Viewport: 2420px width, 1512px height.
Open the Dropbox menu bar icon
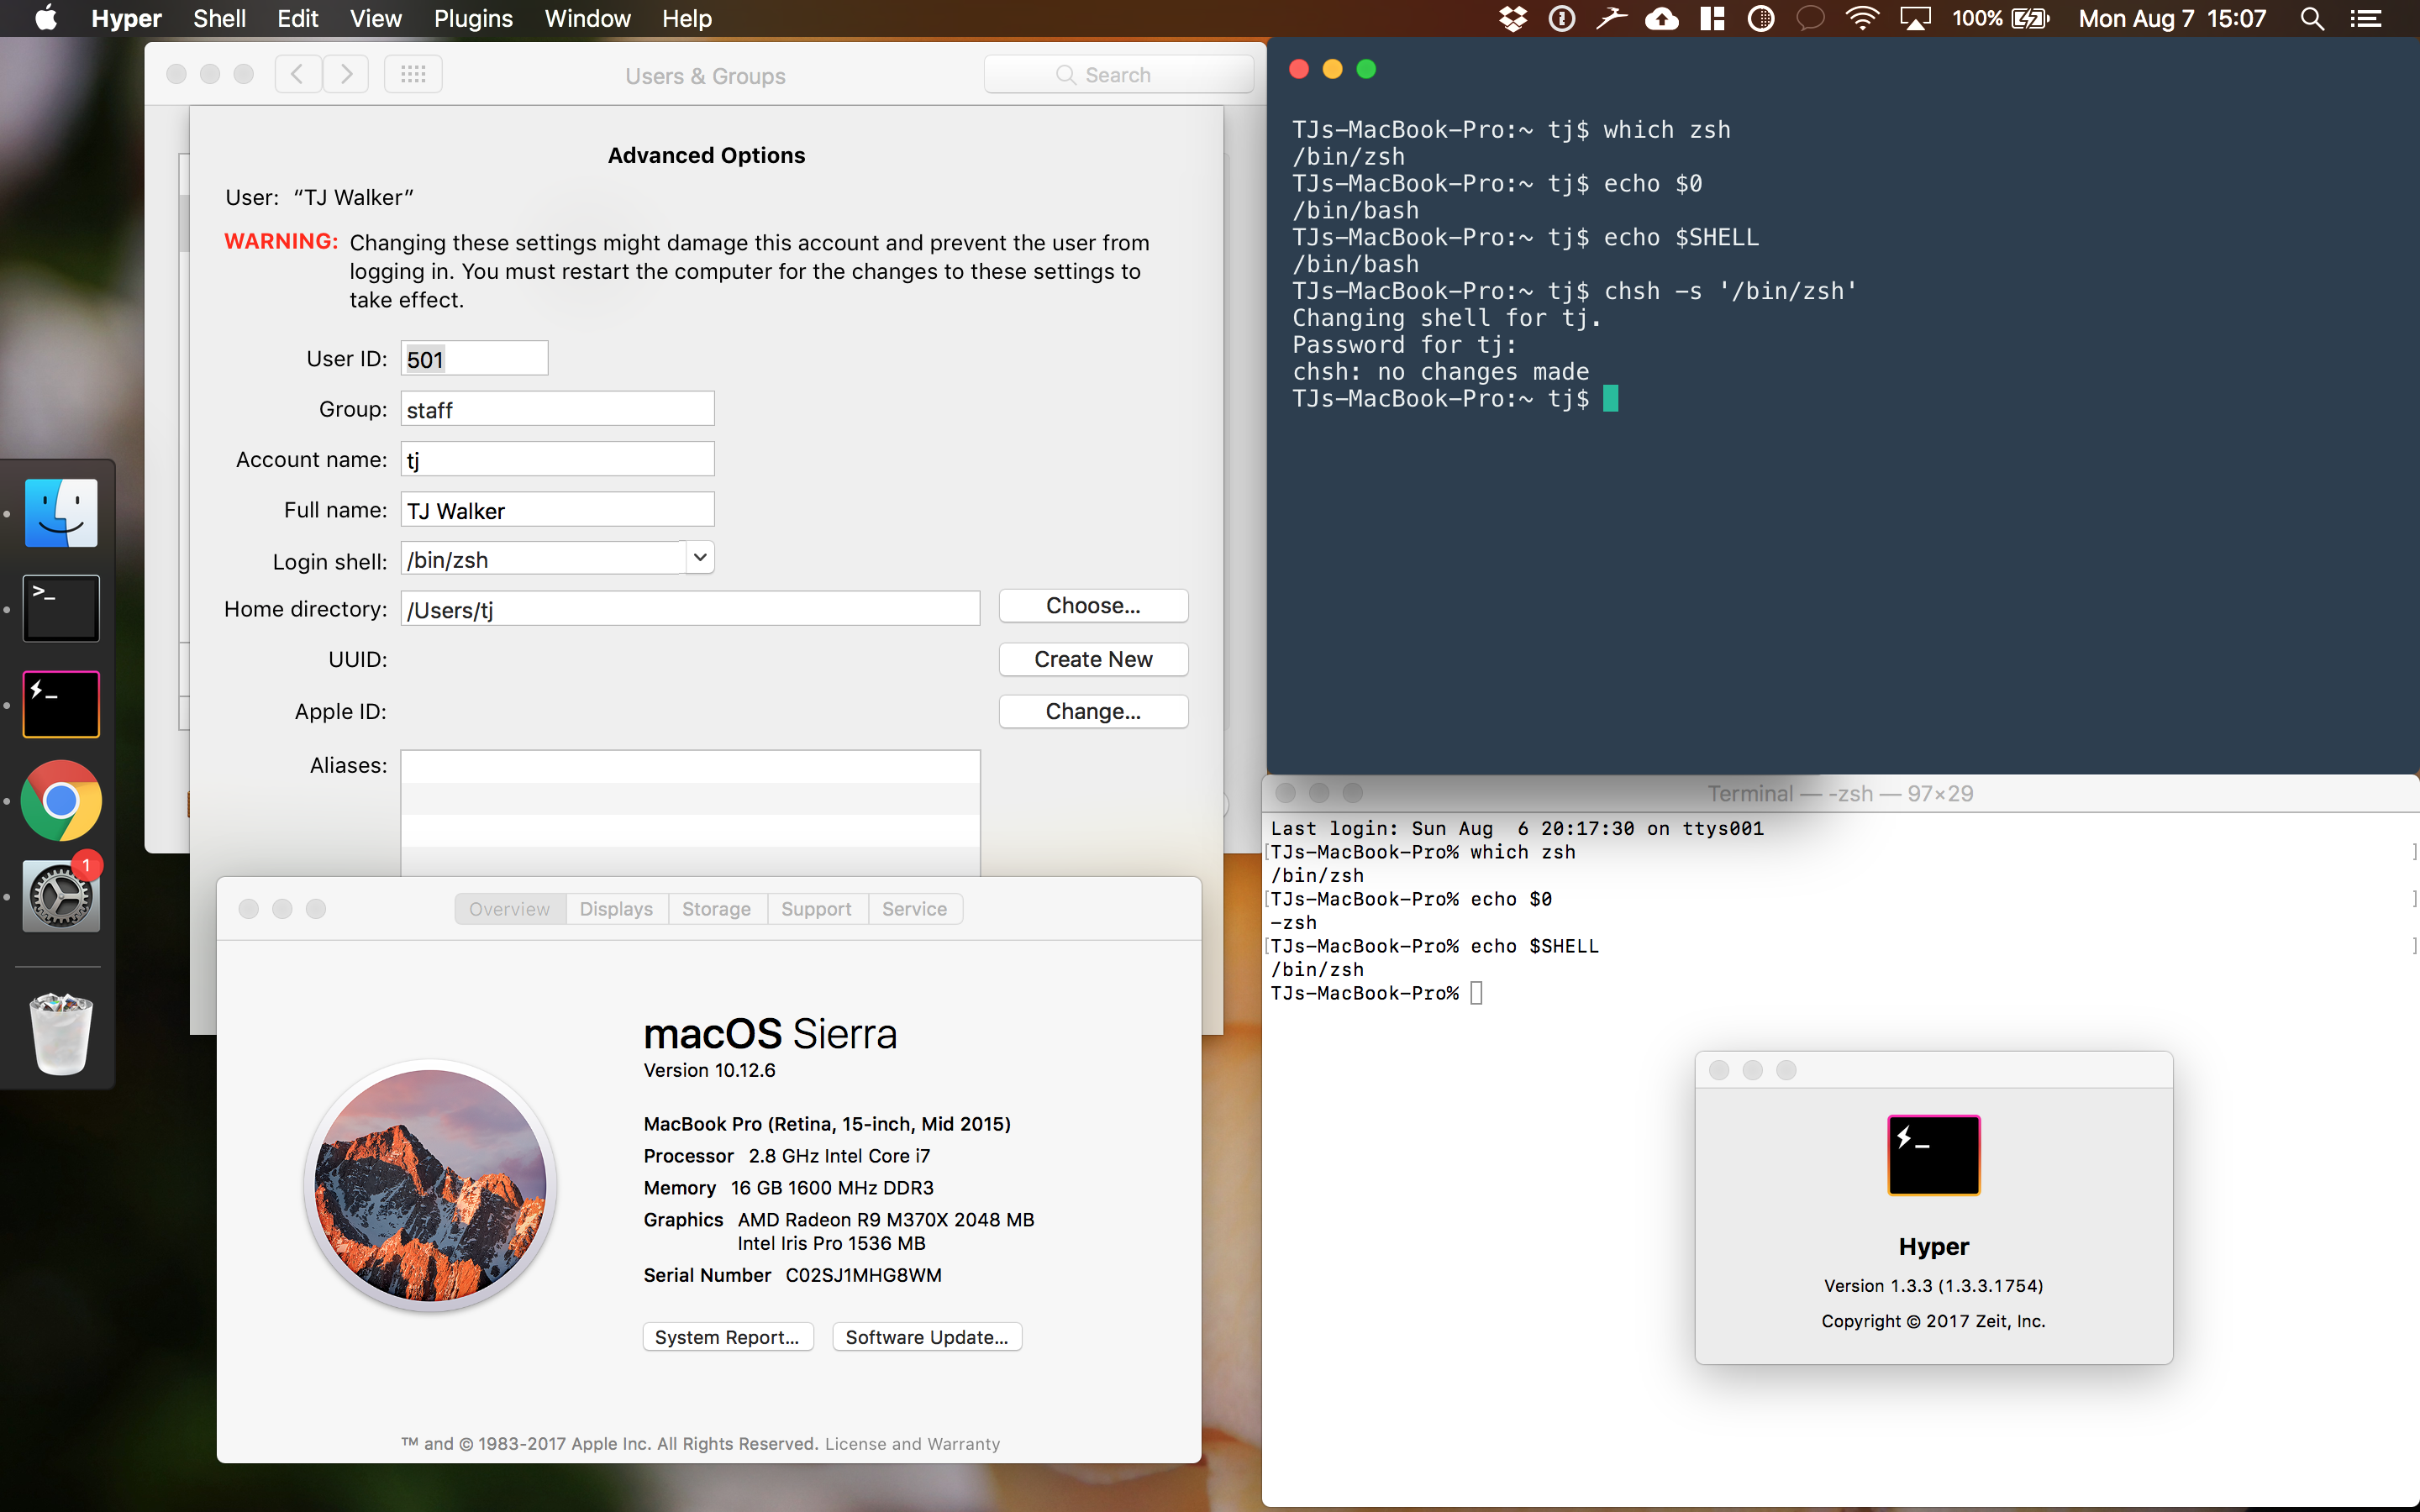[x=1513, y=18]
